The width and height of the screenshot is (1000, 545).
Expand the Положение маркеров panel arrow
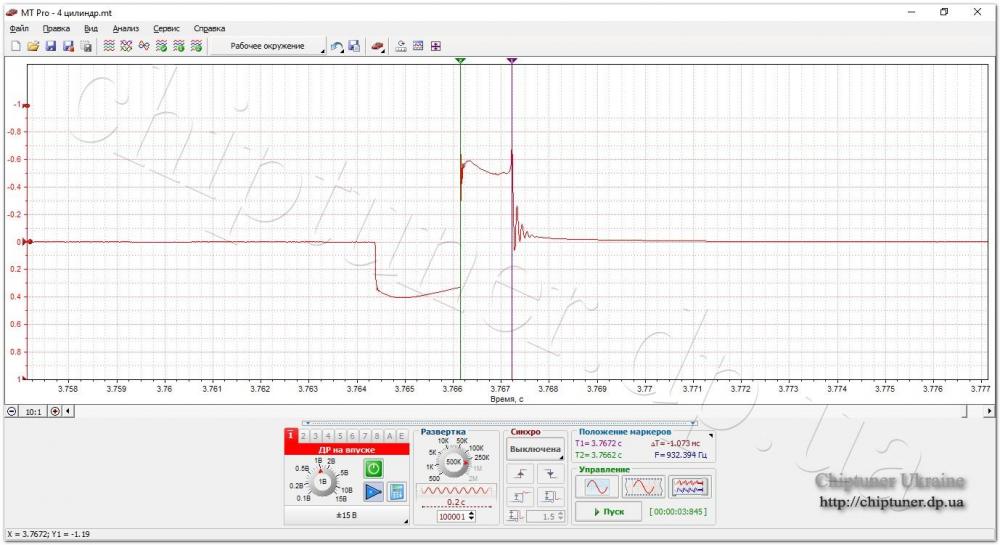711,435
